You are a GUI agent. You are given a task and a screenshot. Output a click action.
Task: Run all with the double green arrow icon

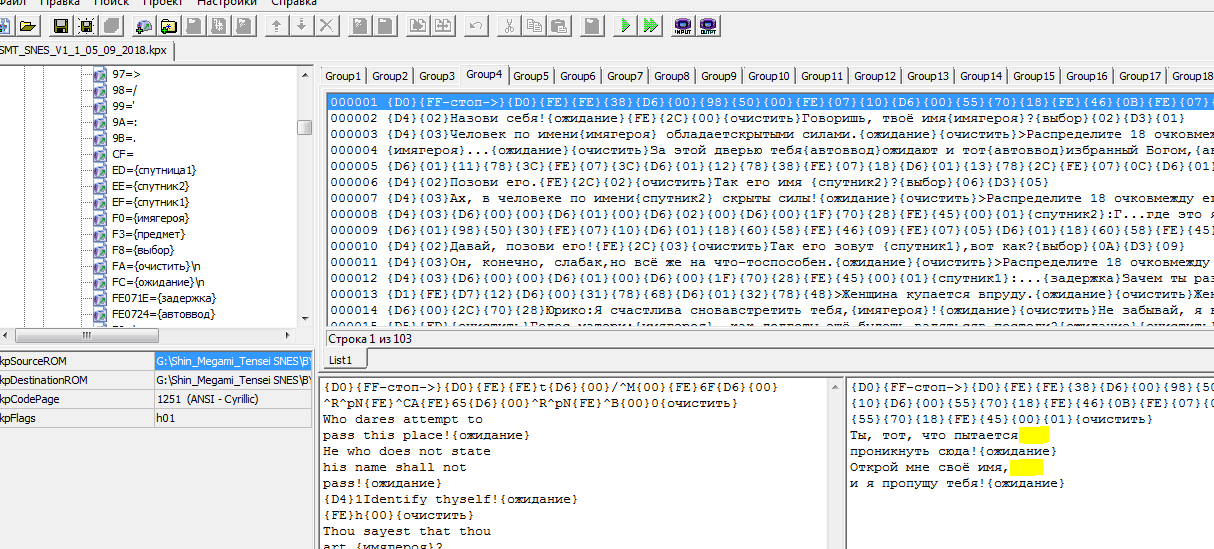pos(650,25)
